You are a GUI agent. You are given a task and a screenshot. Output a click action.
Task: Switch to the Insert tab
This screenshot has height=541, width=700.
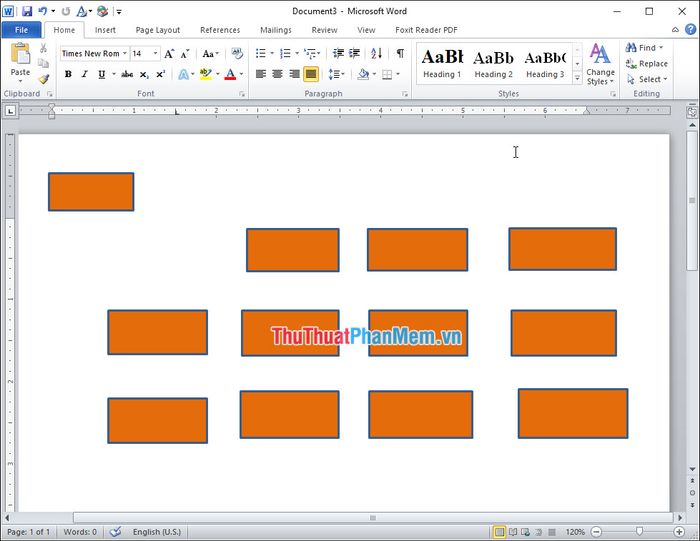(105, 30)
